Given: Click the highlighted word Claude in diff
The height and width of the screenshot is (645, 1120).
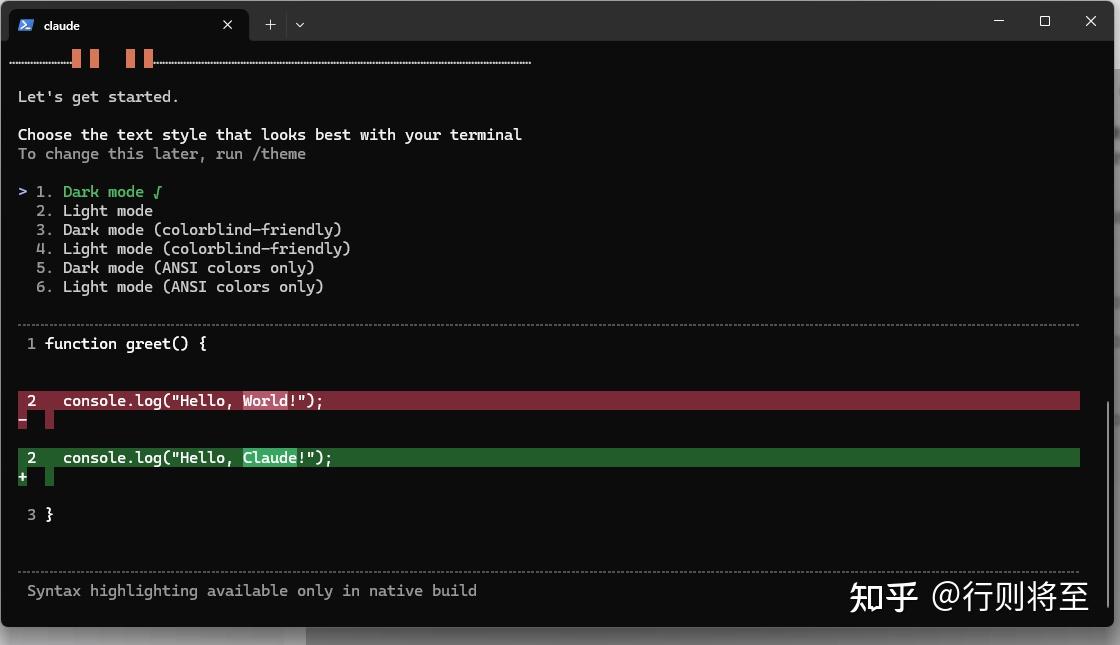Looking at the screenshot, I should tap(270, 458).
